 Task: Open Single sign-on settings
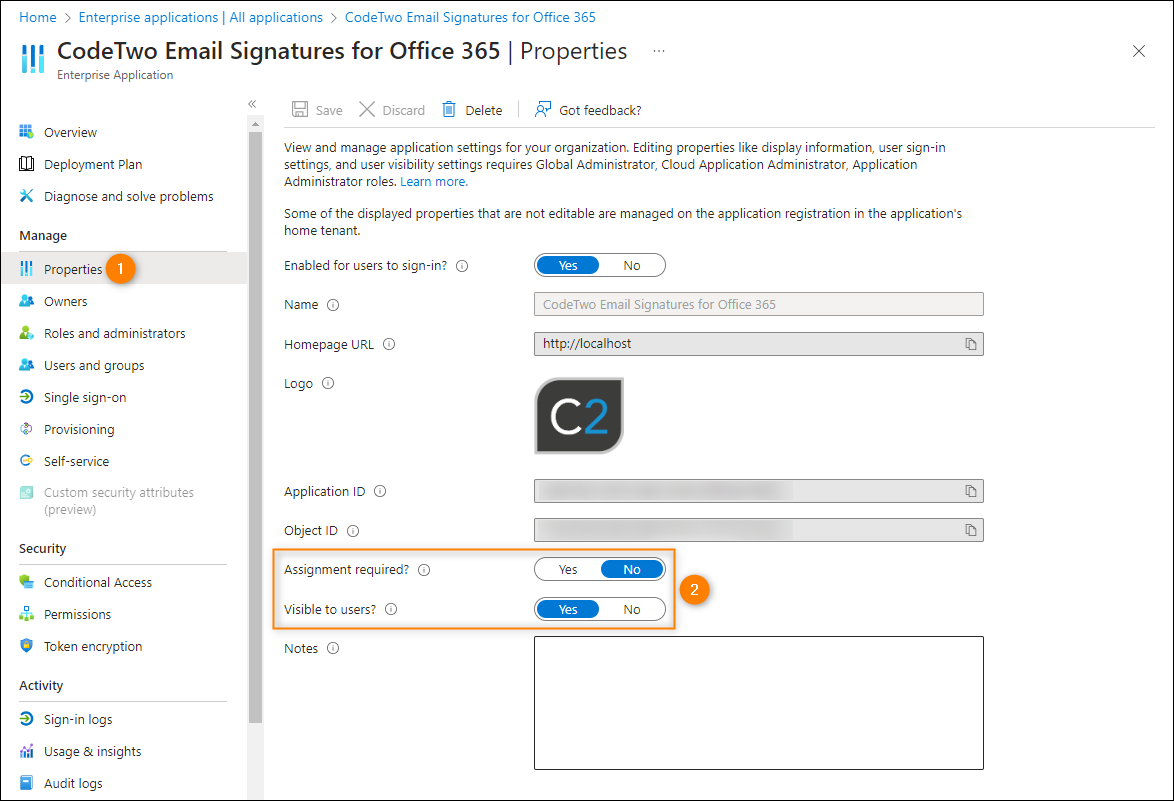tap(85, 398)
